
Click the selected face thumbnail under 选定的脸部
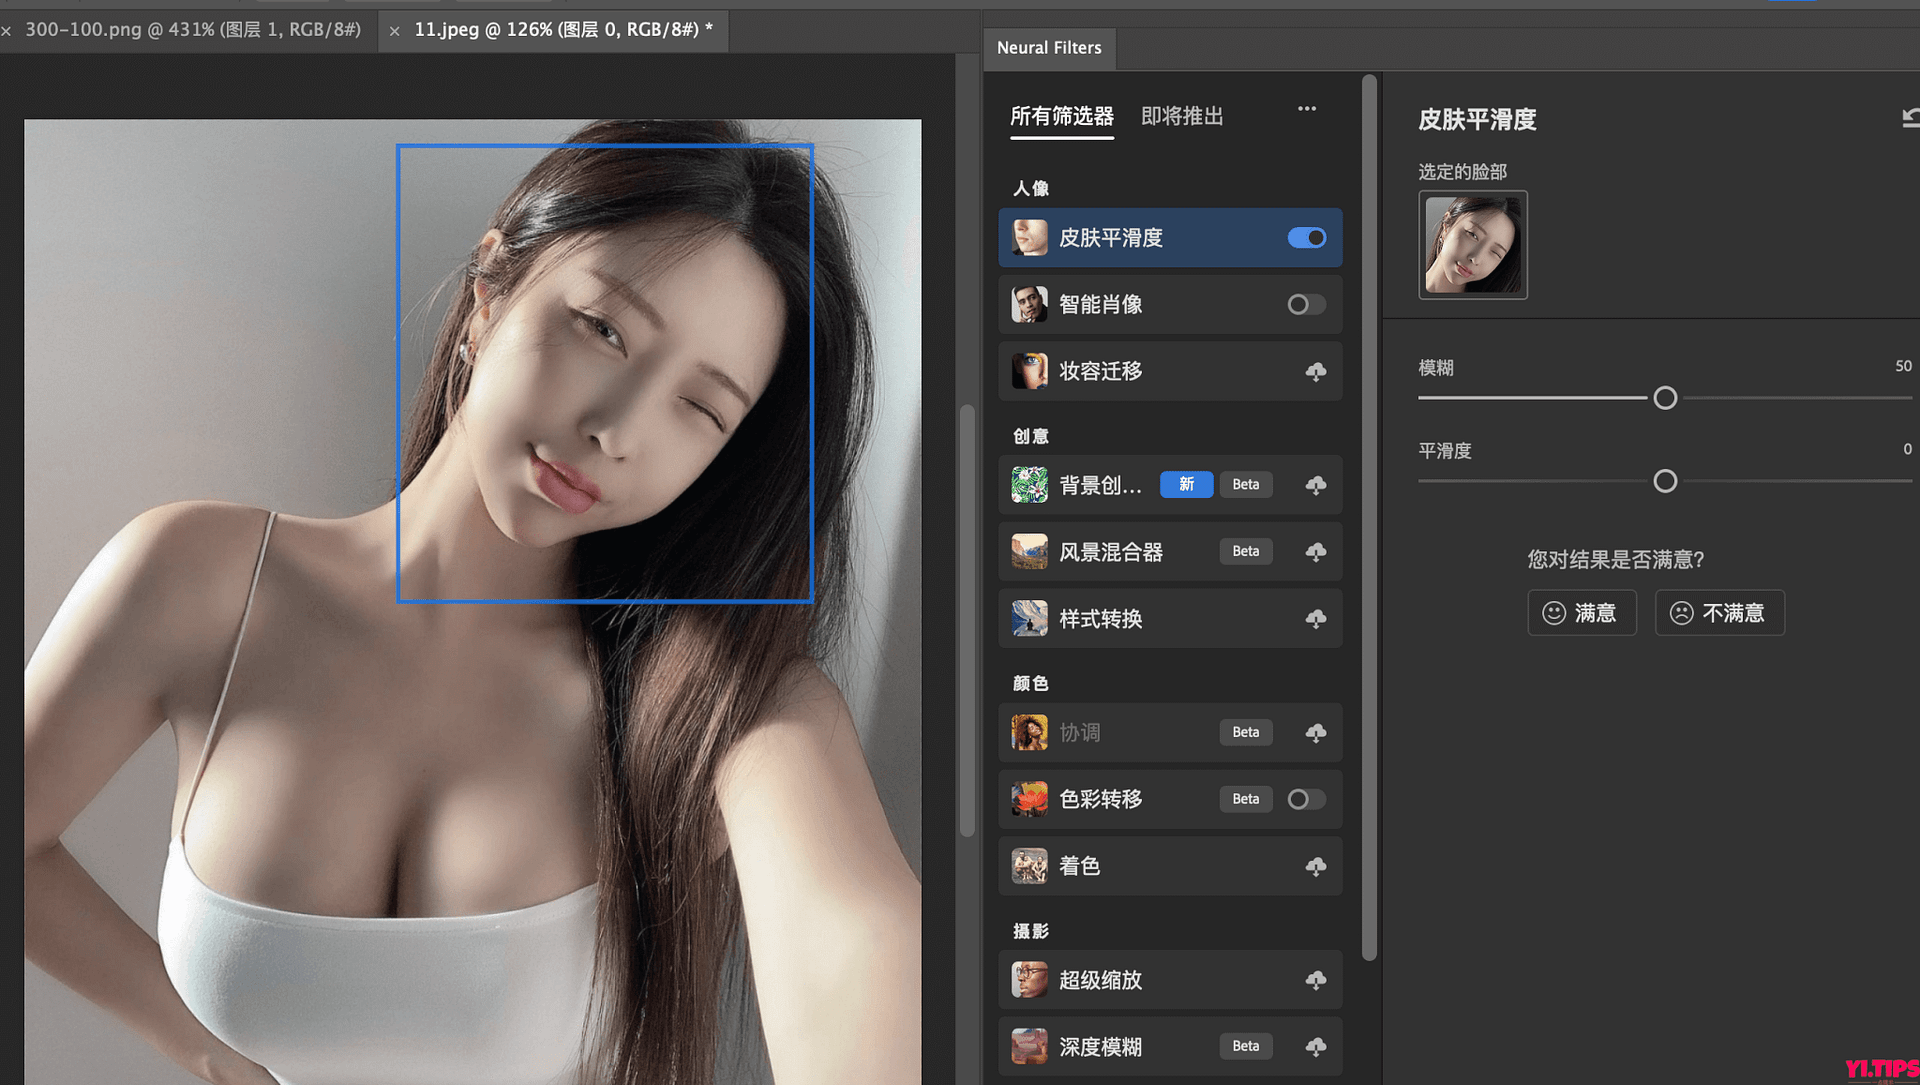pyautogui.click(x=1473, y=244)
